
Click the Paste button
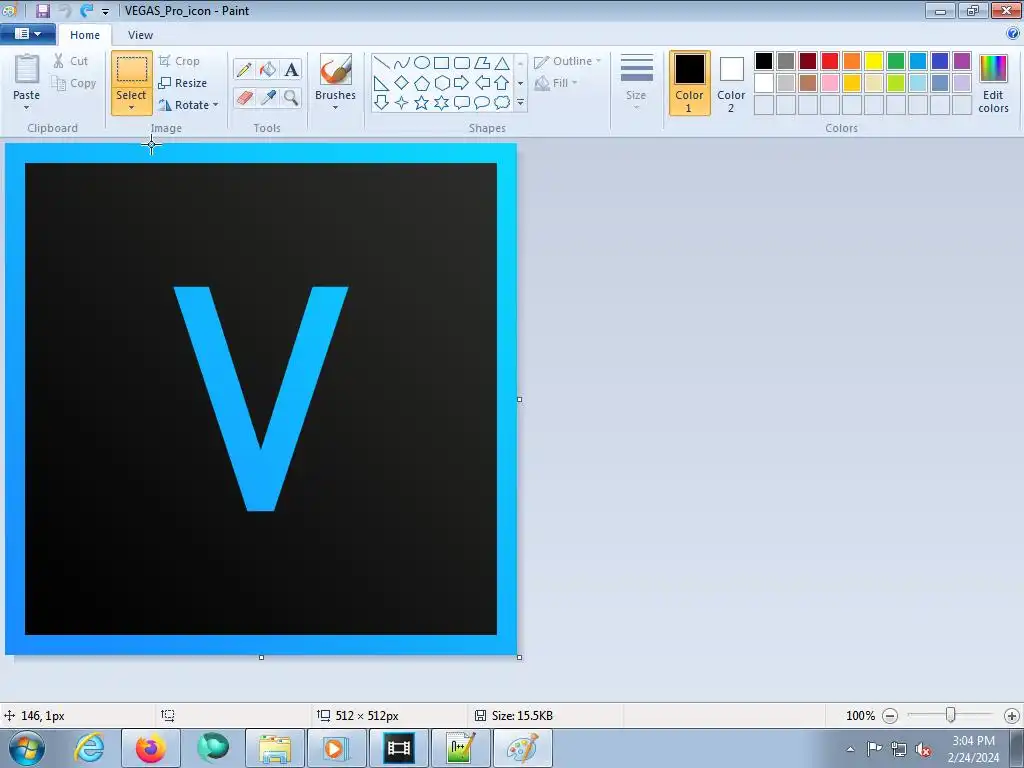coord(27,77)
